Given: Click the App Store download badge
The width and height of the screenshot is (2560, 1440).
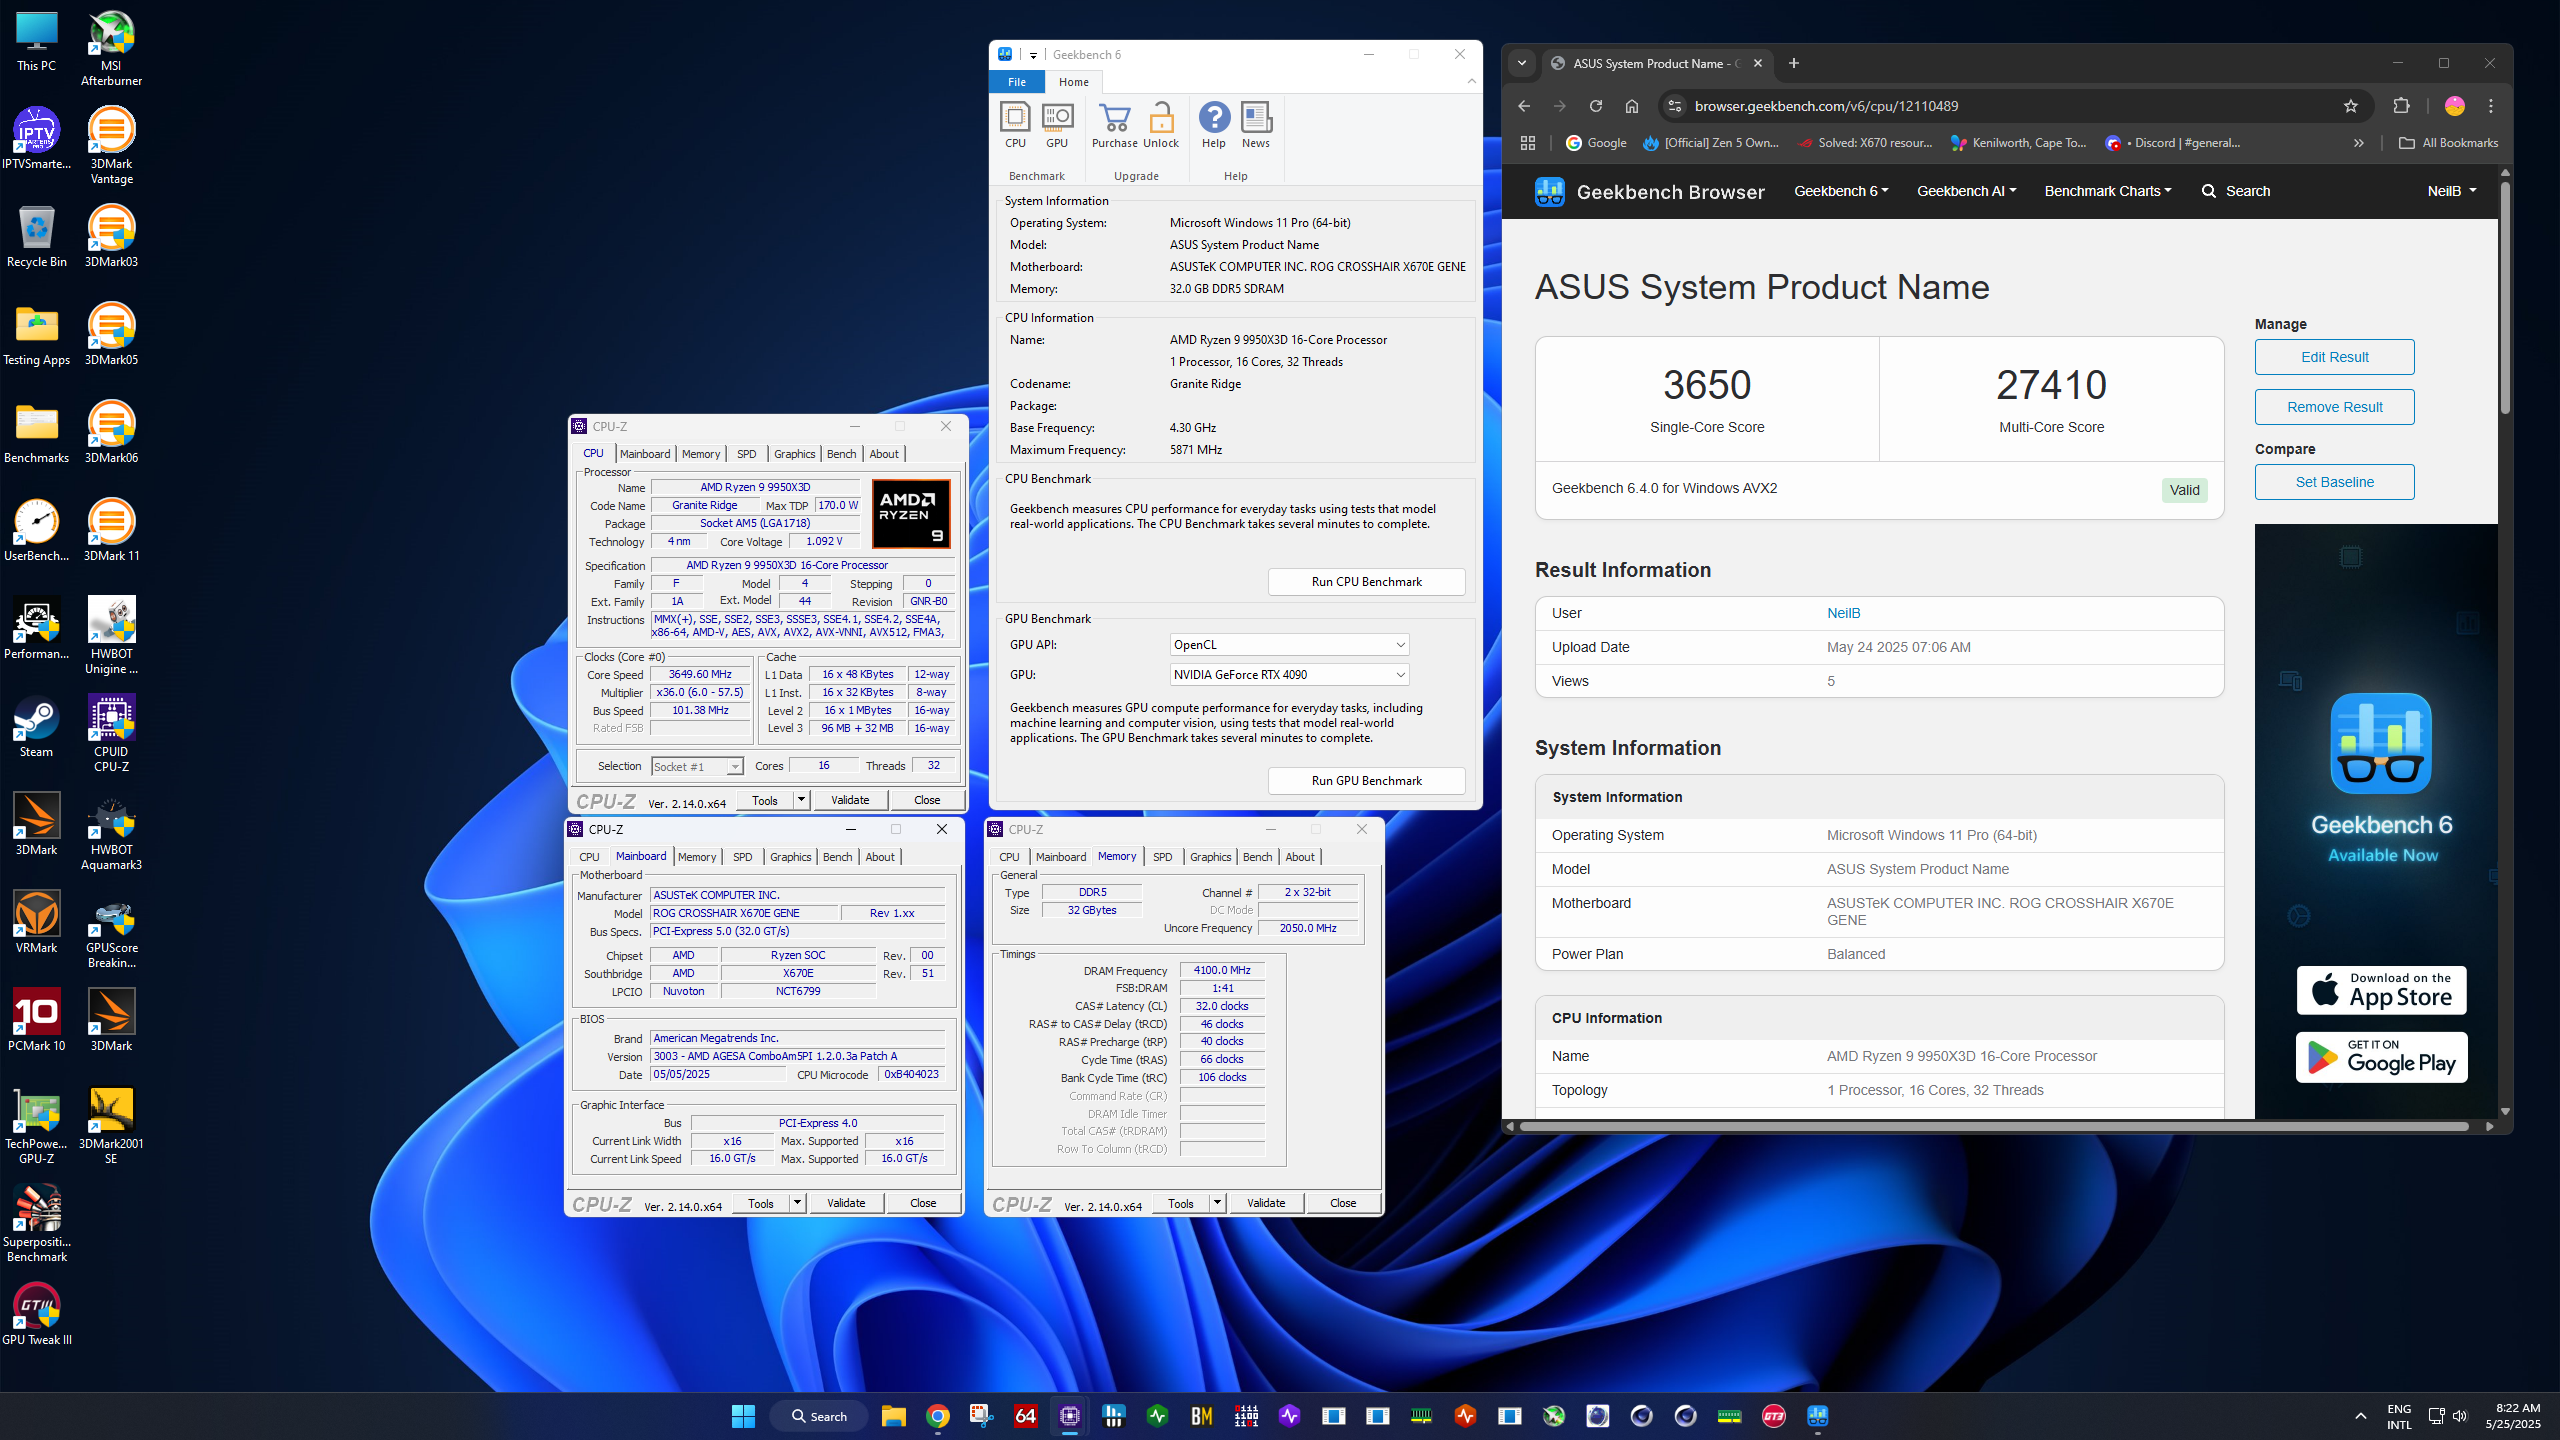Looking at the screenshot, I should click(2381, 991).
